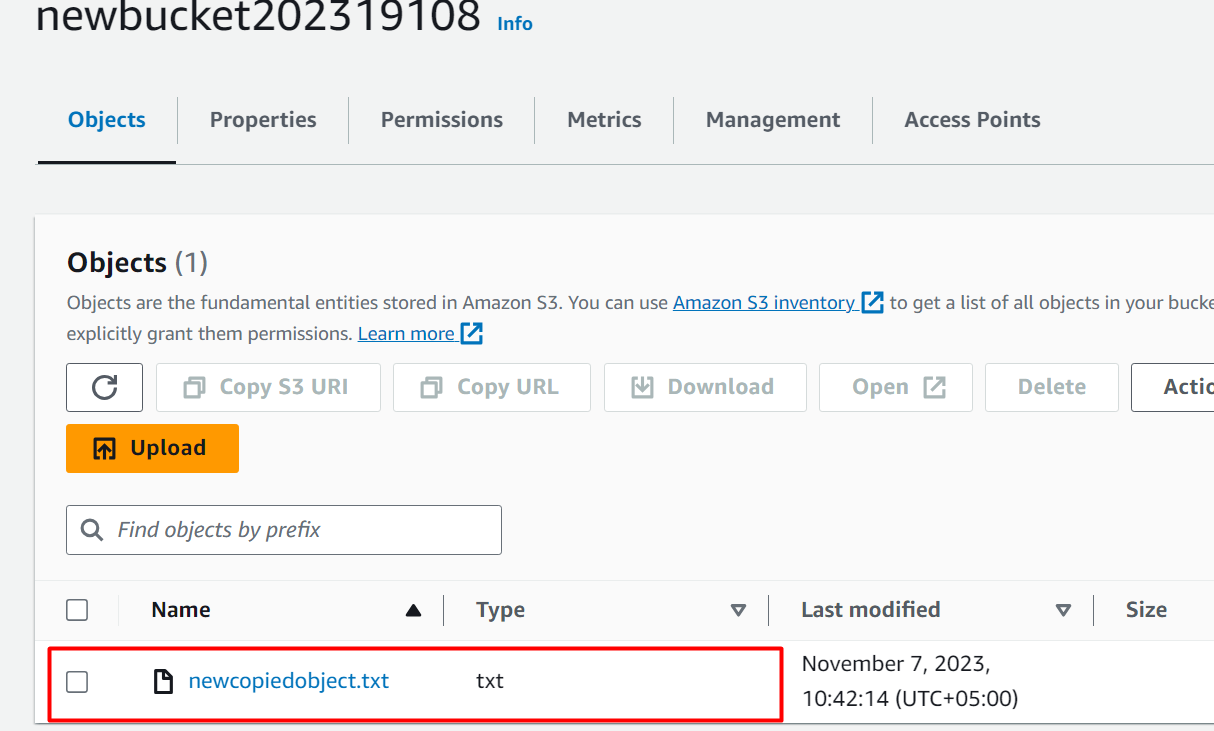Sort by Name using the ascending arrow
The width and height of the screenshot is (1214, 731).
coord(413,610)
